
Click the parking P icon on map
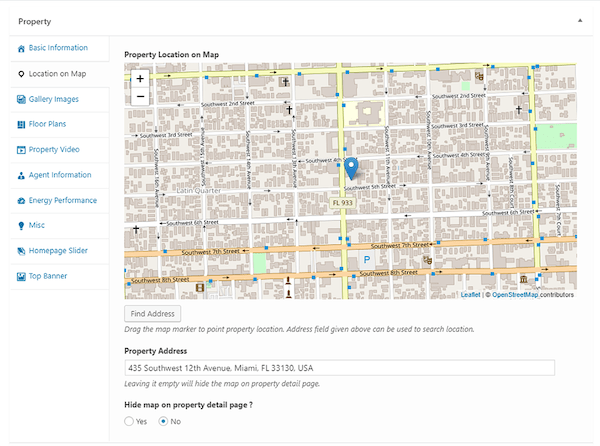[367, 260]
